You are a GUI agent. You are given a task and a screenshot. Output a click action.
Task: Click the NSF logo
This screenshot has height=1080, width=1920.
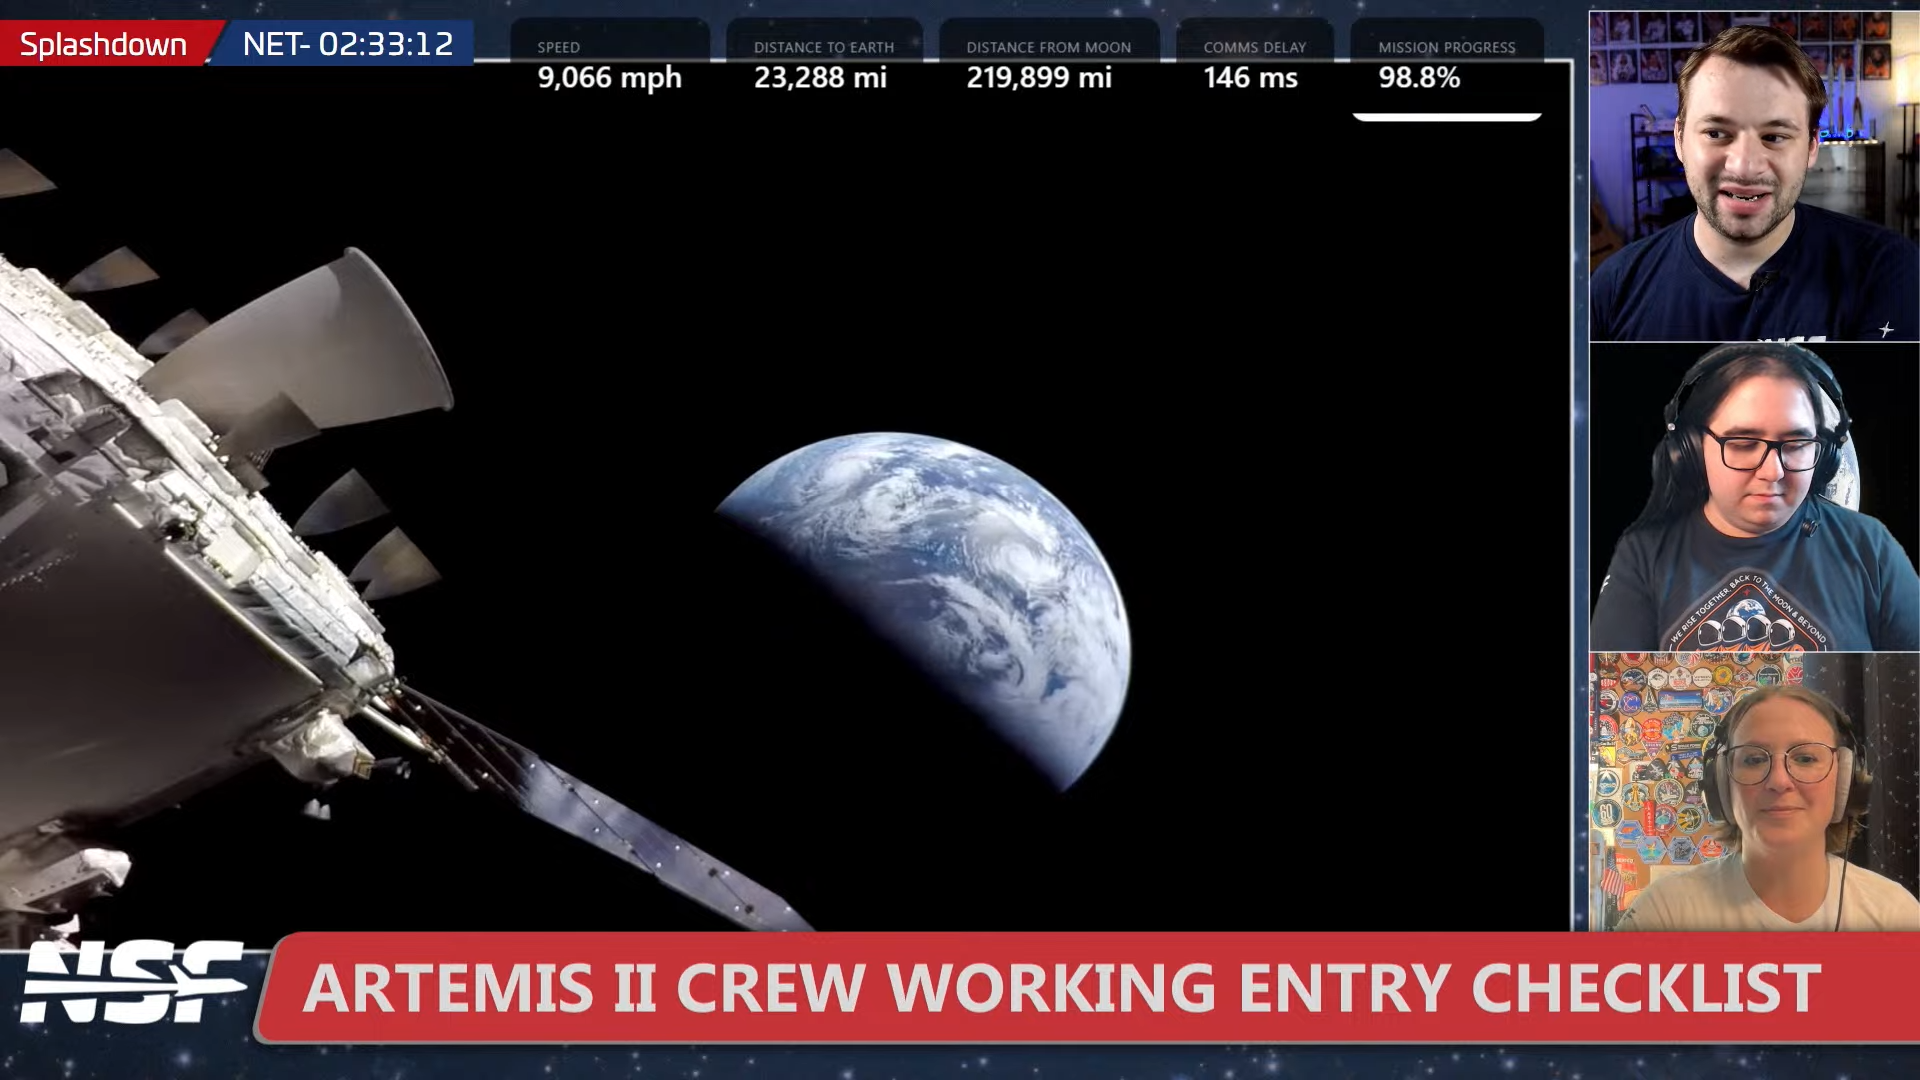click(132, 982)
